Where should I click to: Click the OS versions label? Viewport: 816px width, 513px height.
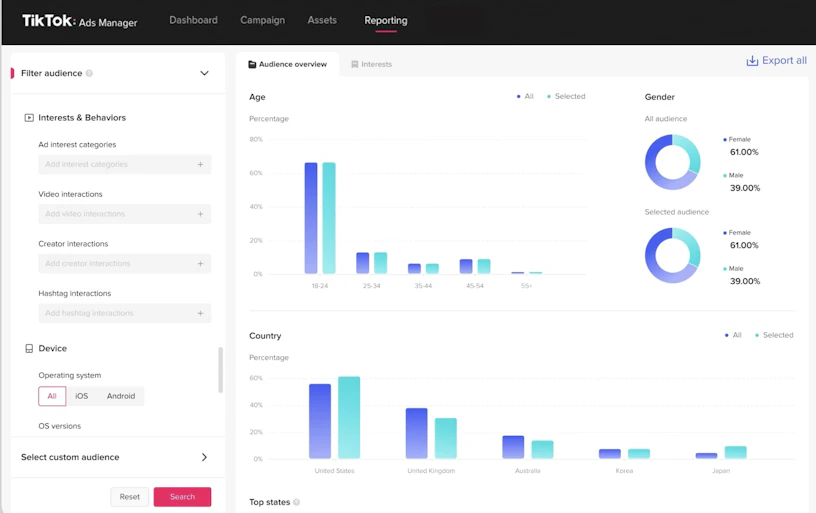click(x=60, y=426)
